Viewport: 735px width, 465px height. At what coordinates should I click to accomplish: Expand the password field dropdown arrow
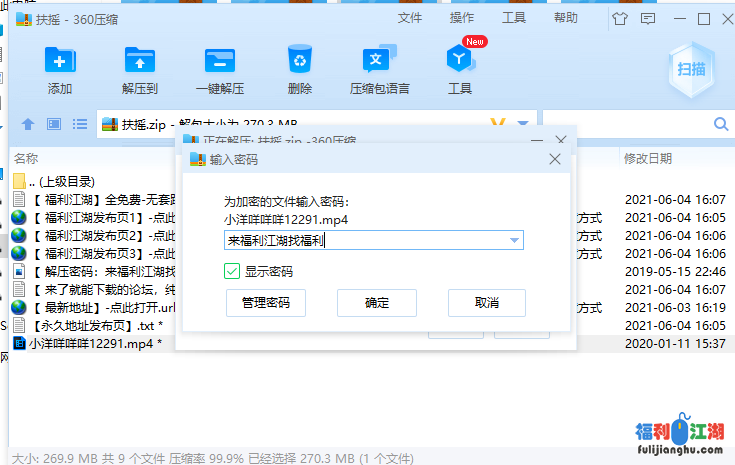[x=515, y=240]
